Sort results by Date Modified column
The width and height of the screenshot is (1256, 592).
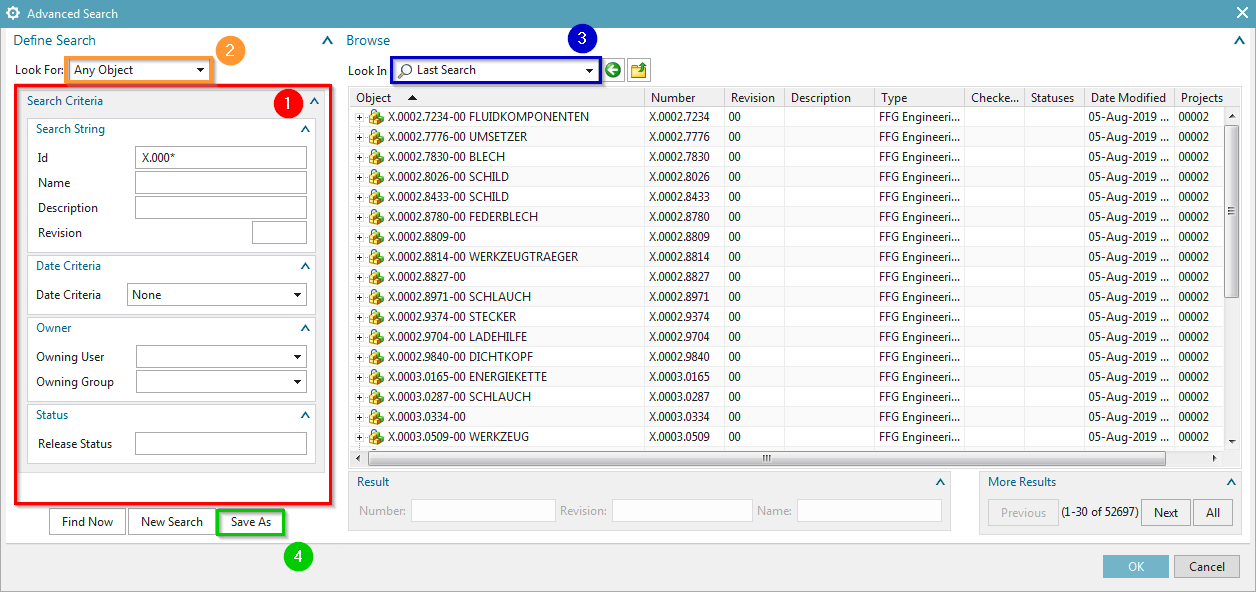1127,98
